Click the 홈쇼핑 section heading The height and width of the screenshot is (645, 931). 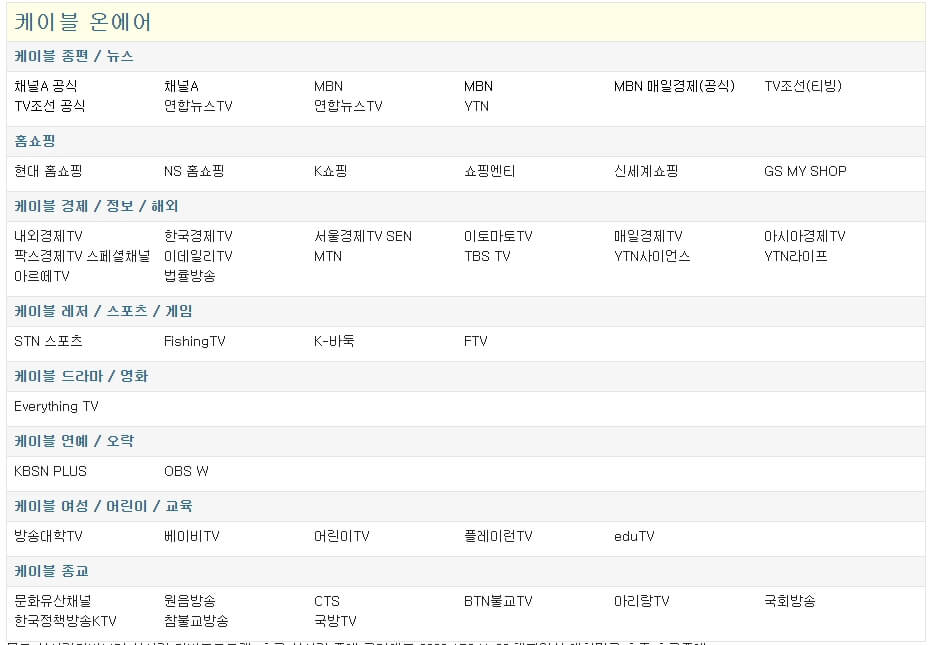[x=34, y=141]
